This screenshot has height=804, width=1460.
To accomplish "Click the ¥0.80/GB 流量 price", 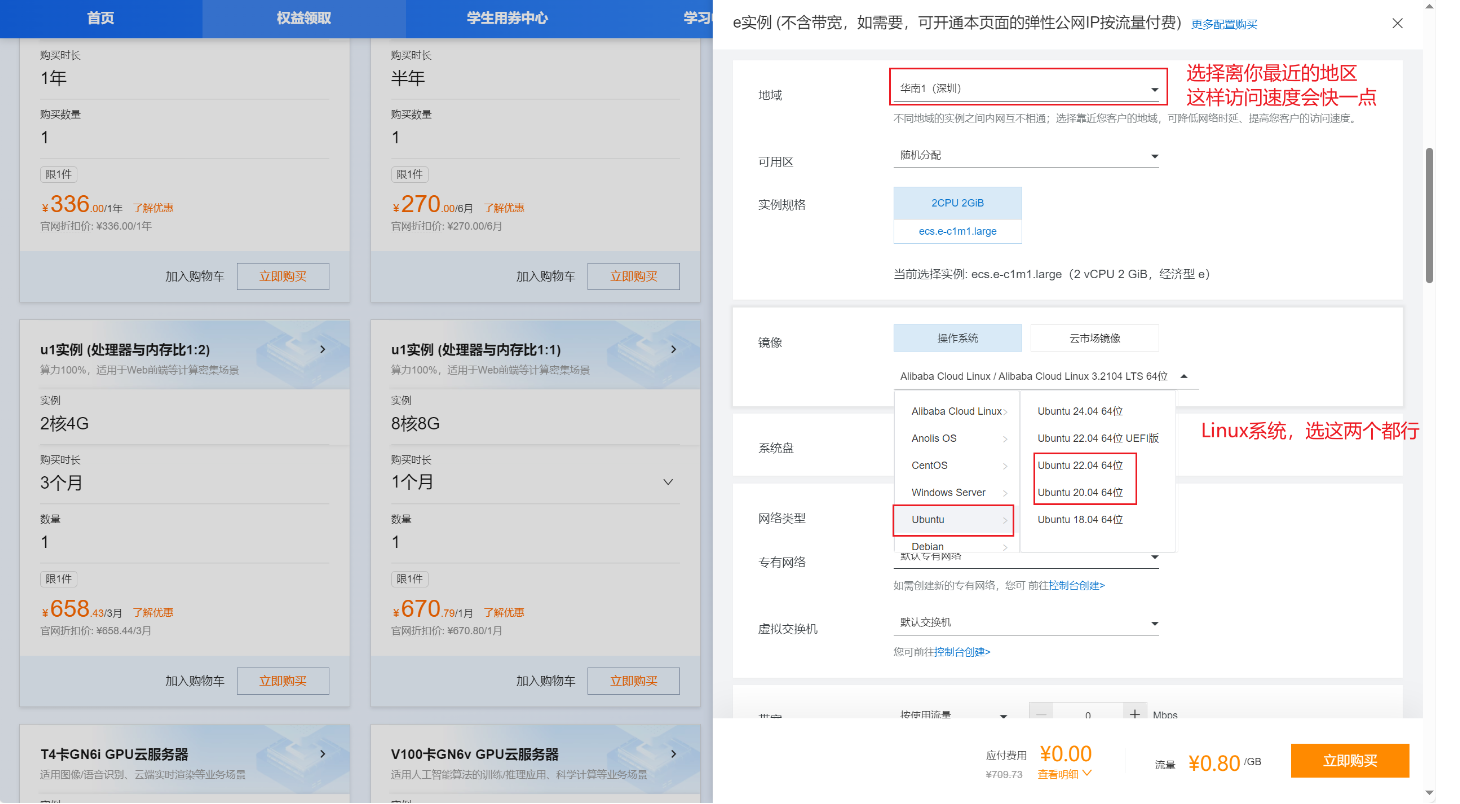I will 1224,763.
